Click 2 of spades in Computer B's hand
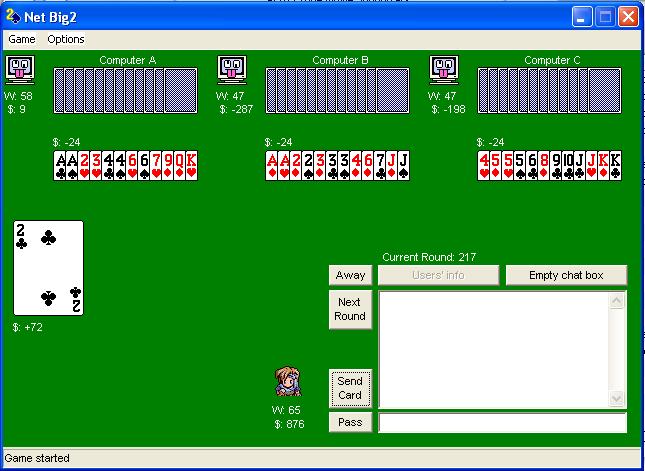The image size is (645, 471). tap(308, 165)
